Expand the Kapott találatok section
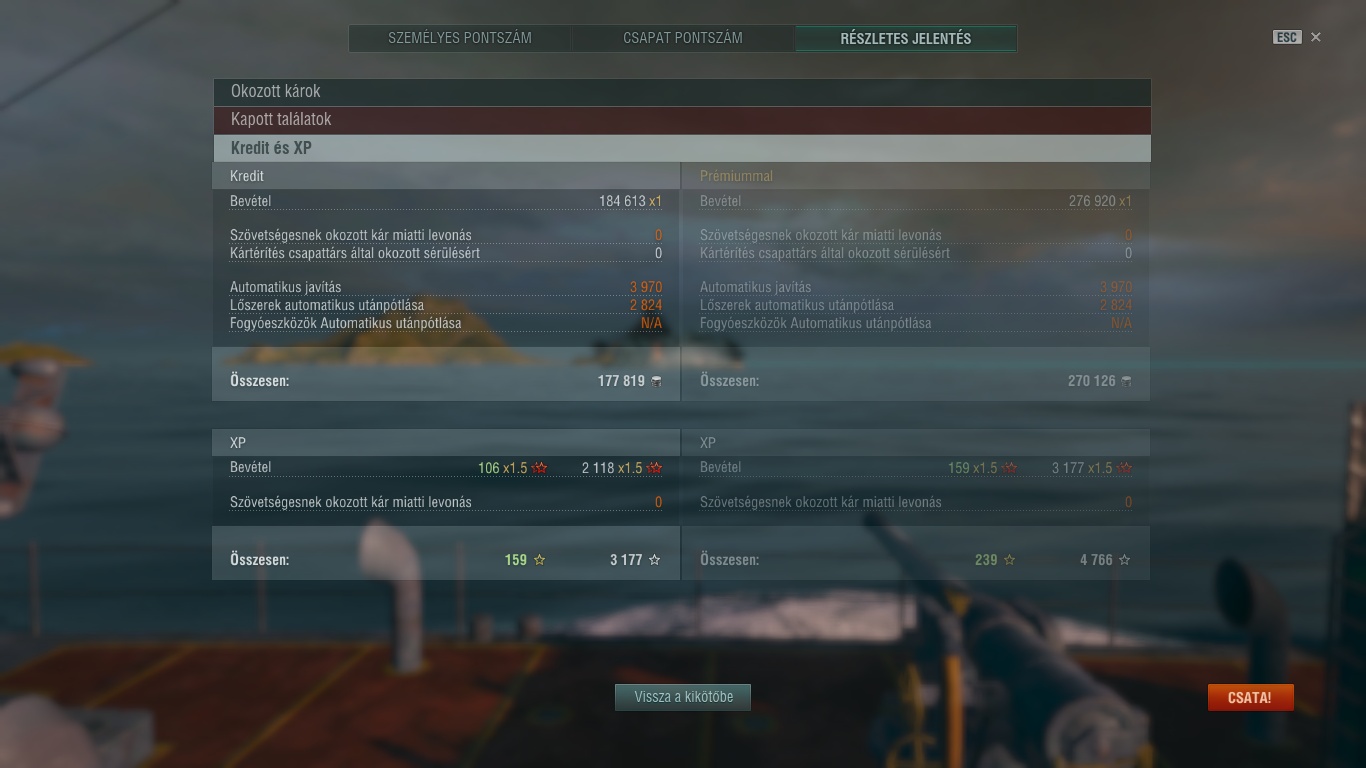The height and width of the screenshot is (768, 1366). coord(682,120)
